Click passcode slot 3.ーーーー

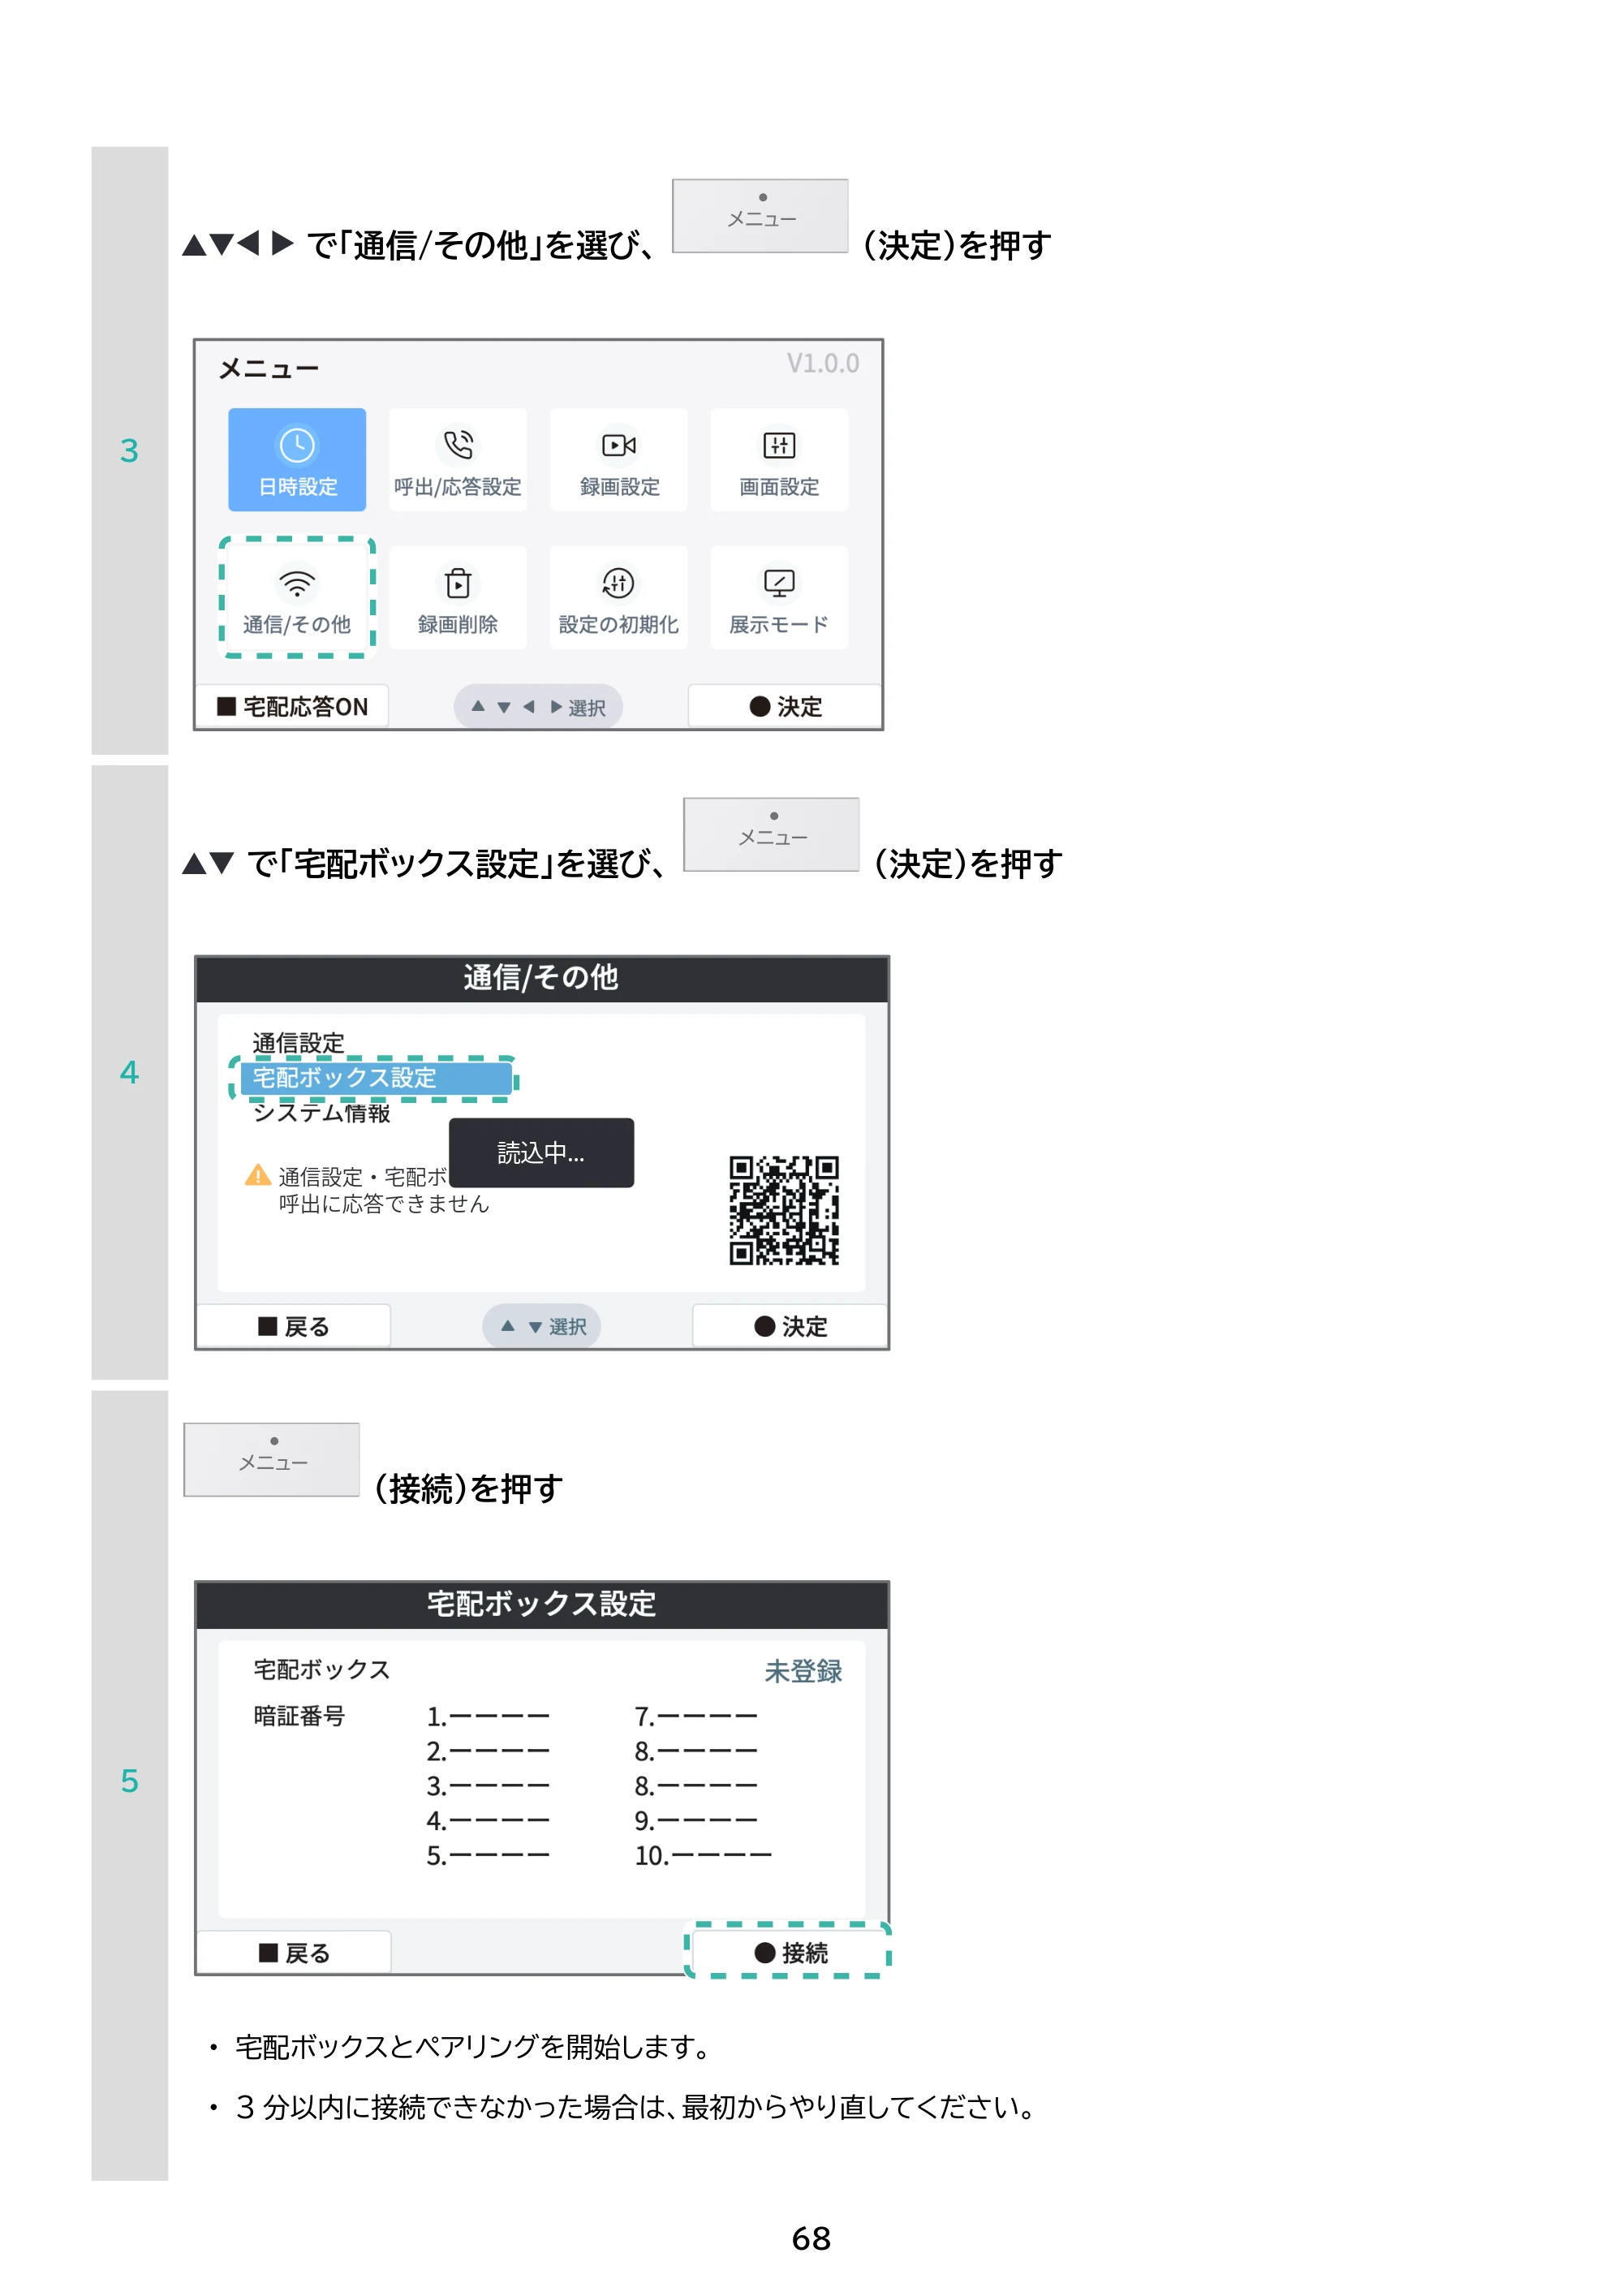pyautogui.click(x=488, y=1786)
